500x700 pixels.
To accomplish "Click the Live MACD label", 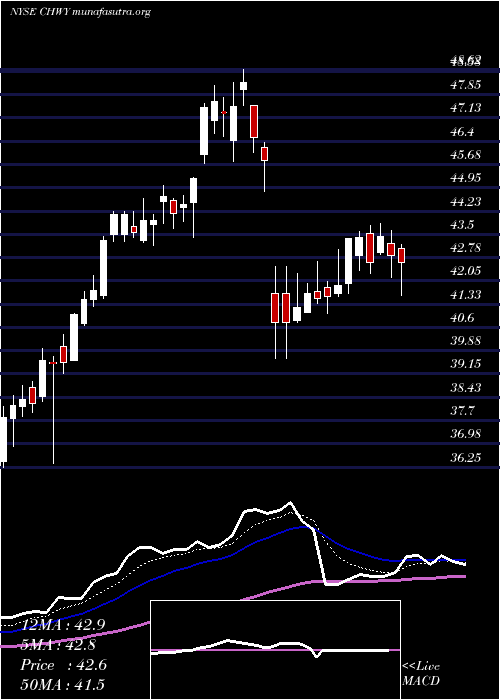I will tap(421, 674).
